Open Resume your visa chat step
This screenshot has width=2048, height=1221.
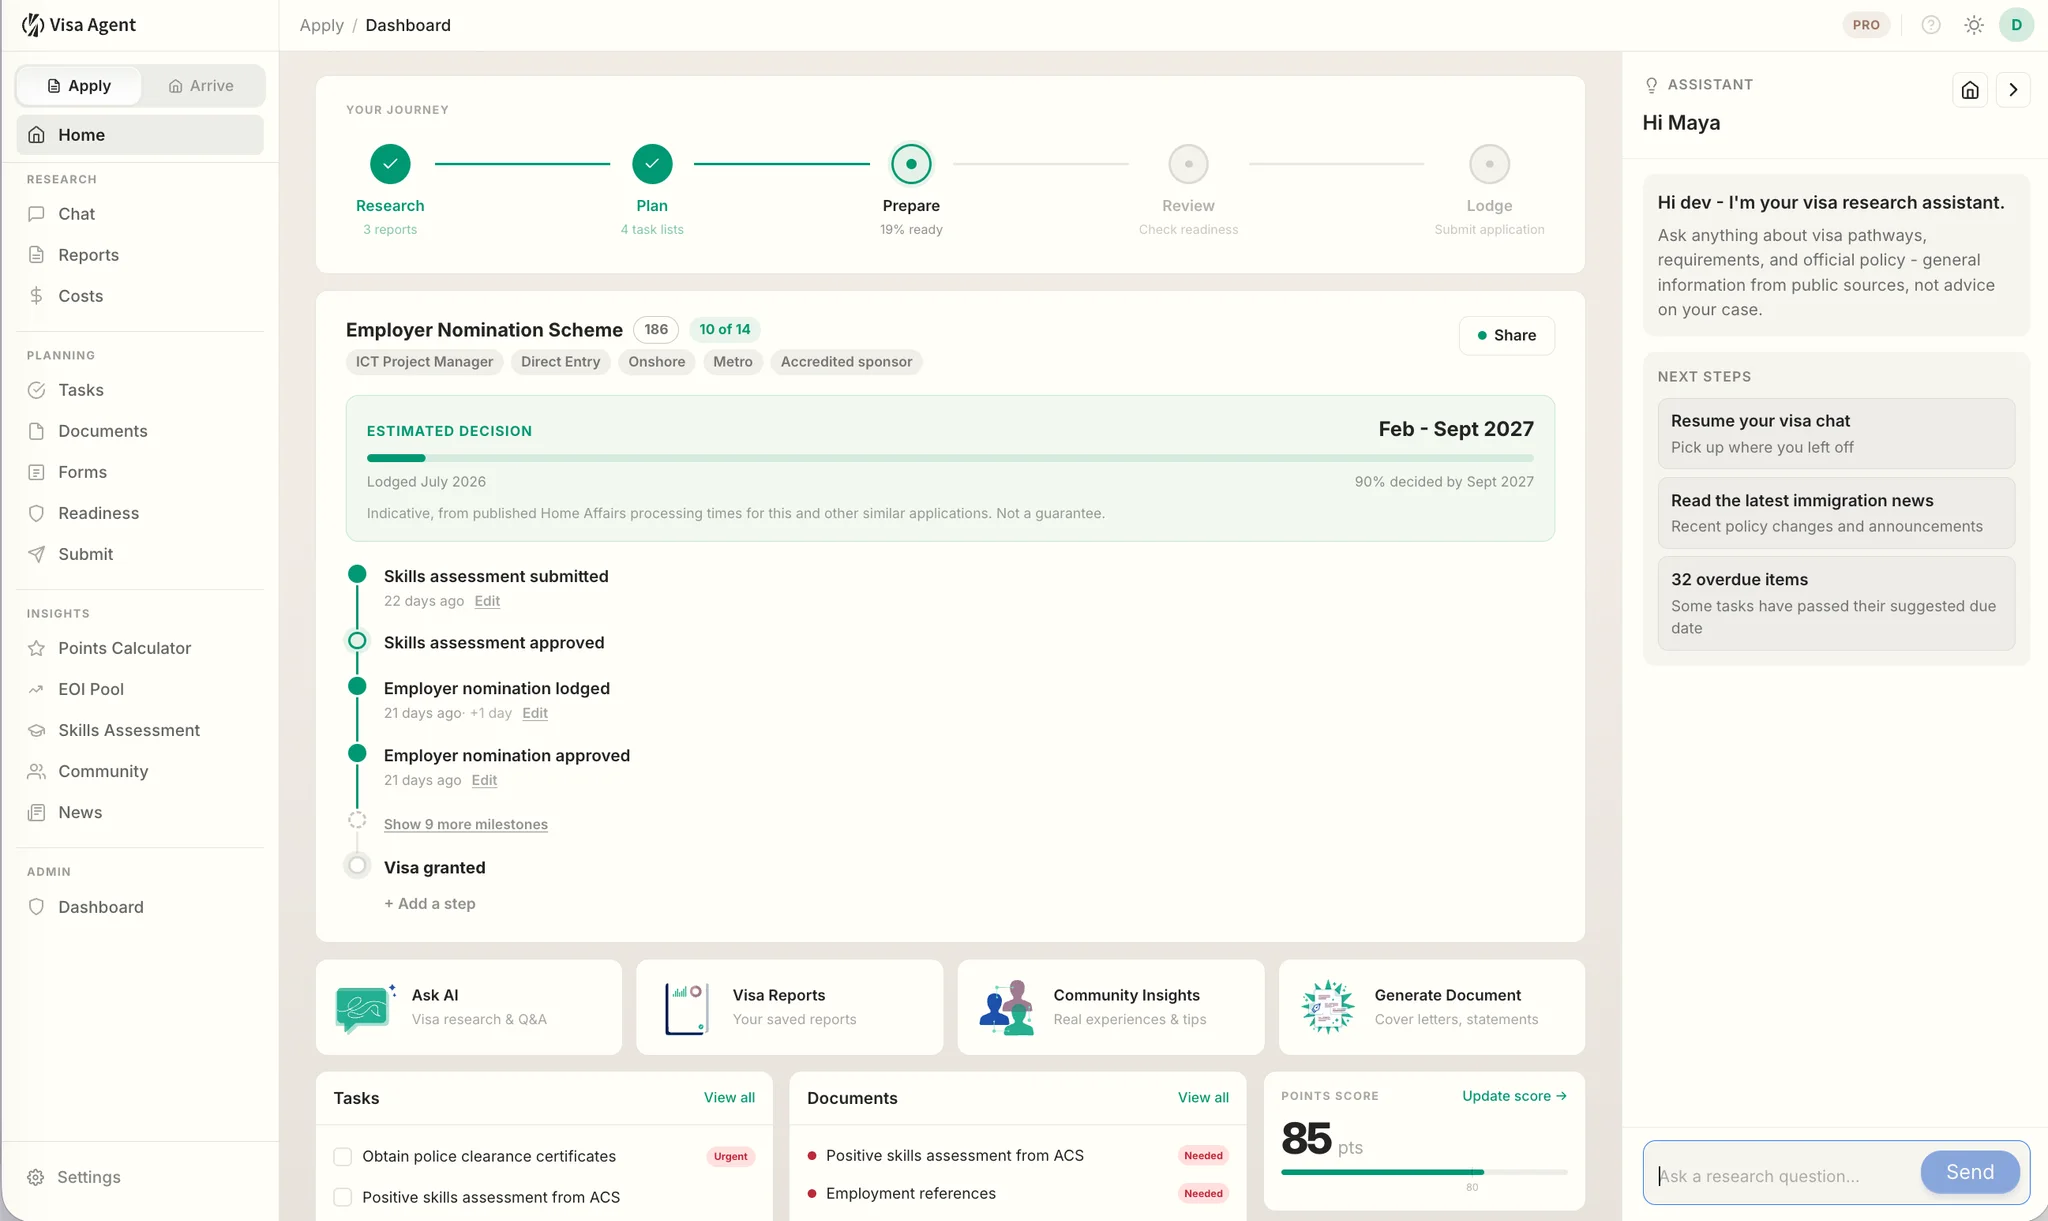[x=1836, y=434]
